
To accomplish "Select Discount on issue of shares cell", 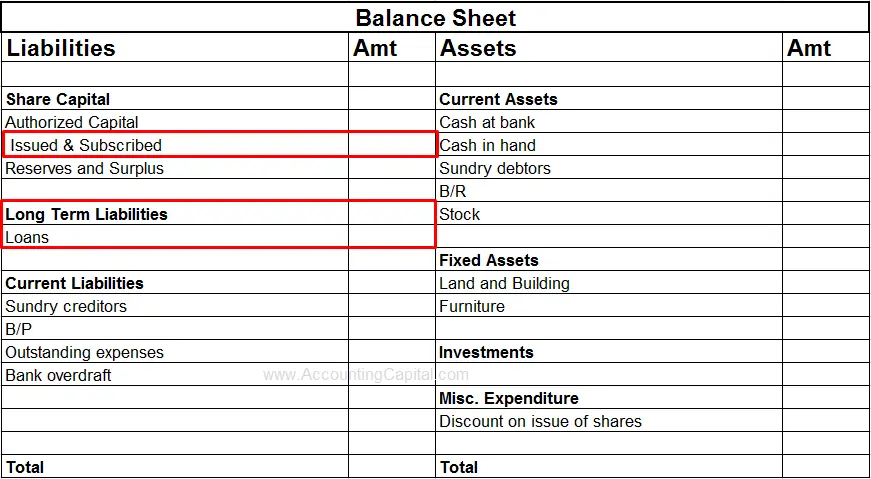I will 540,421.
